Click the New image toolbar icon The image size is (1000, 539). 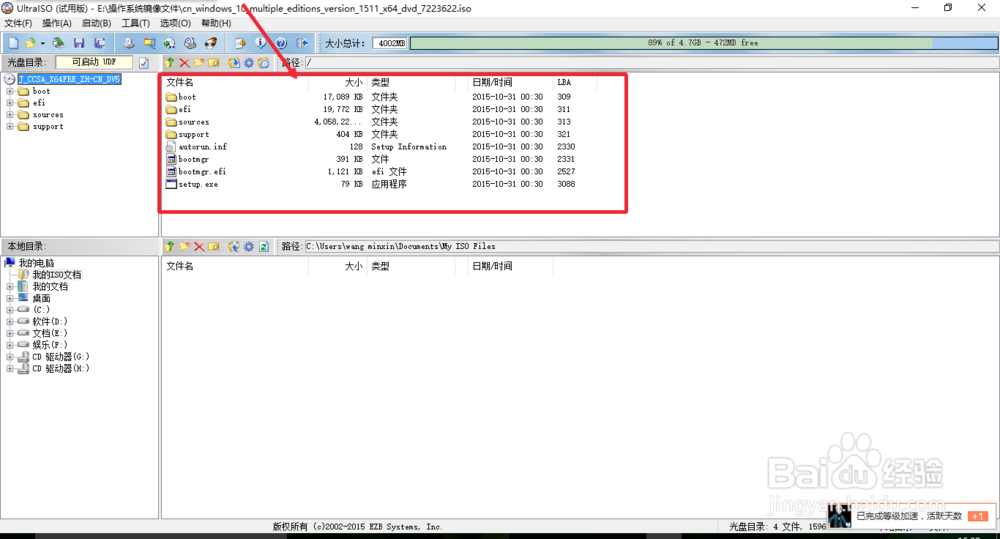pyautogui.click(x=13, y=43)
